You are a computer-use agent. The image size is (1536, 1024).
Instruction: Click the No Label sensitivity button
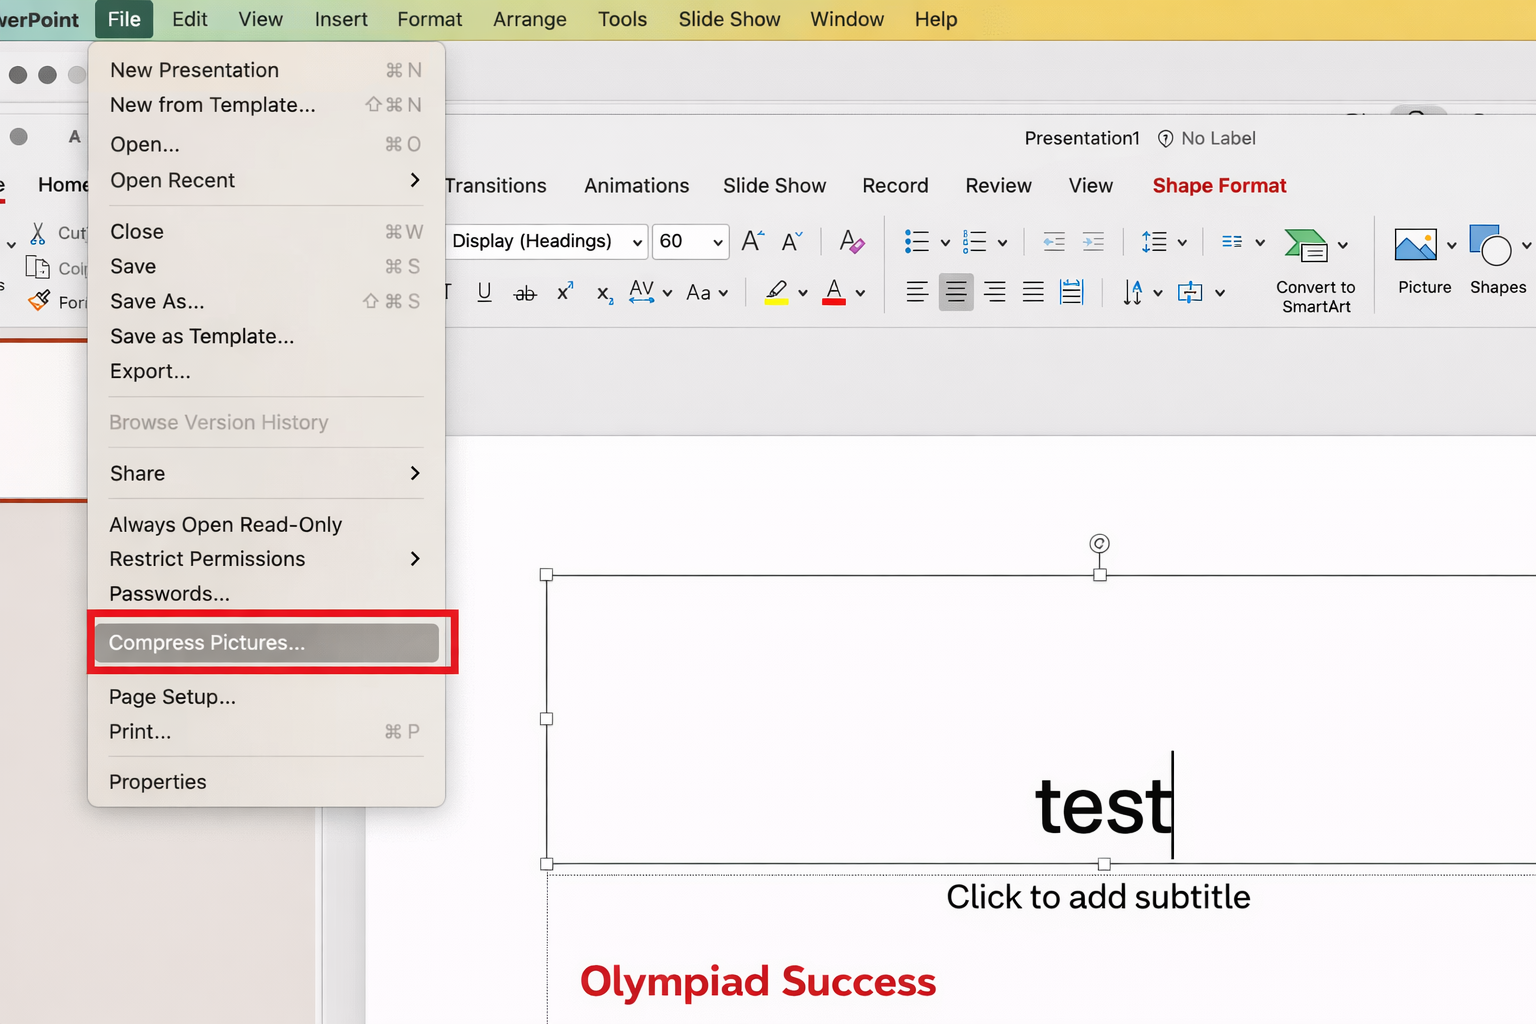click(x=1206, y=139)
